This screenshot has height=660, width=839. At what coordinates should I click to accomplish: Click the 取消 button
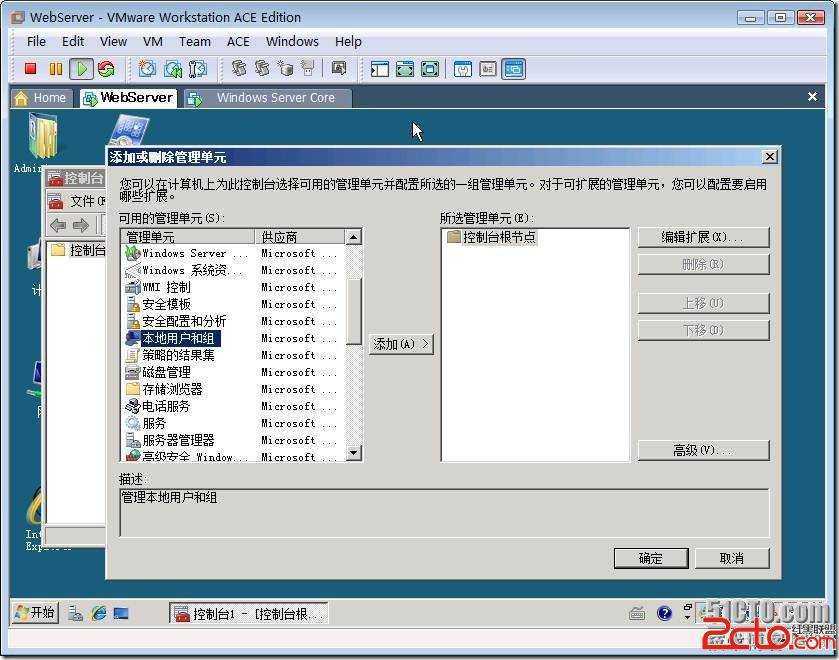pyautogui.click(x=732, y=558)
